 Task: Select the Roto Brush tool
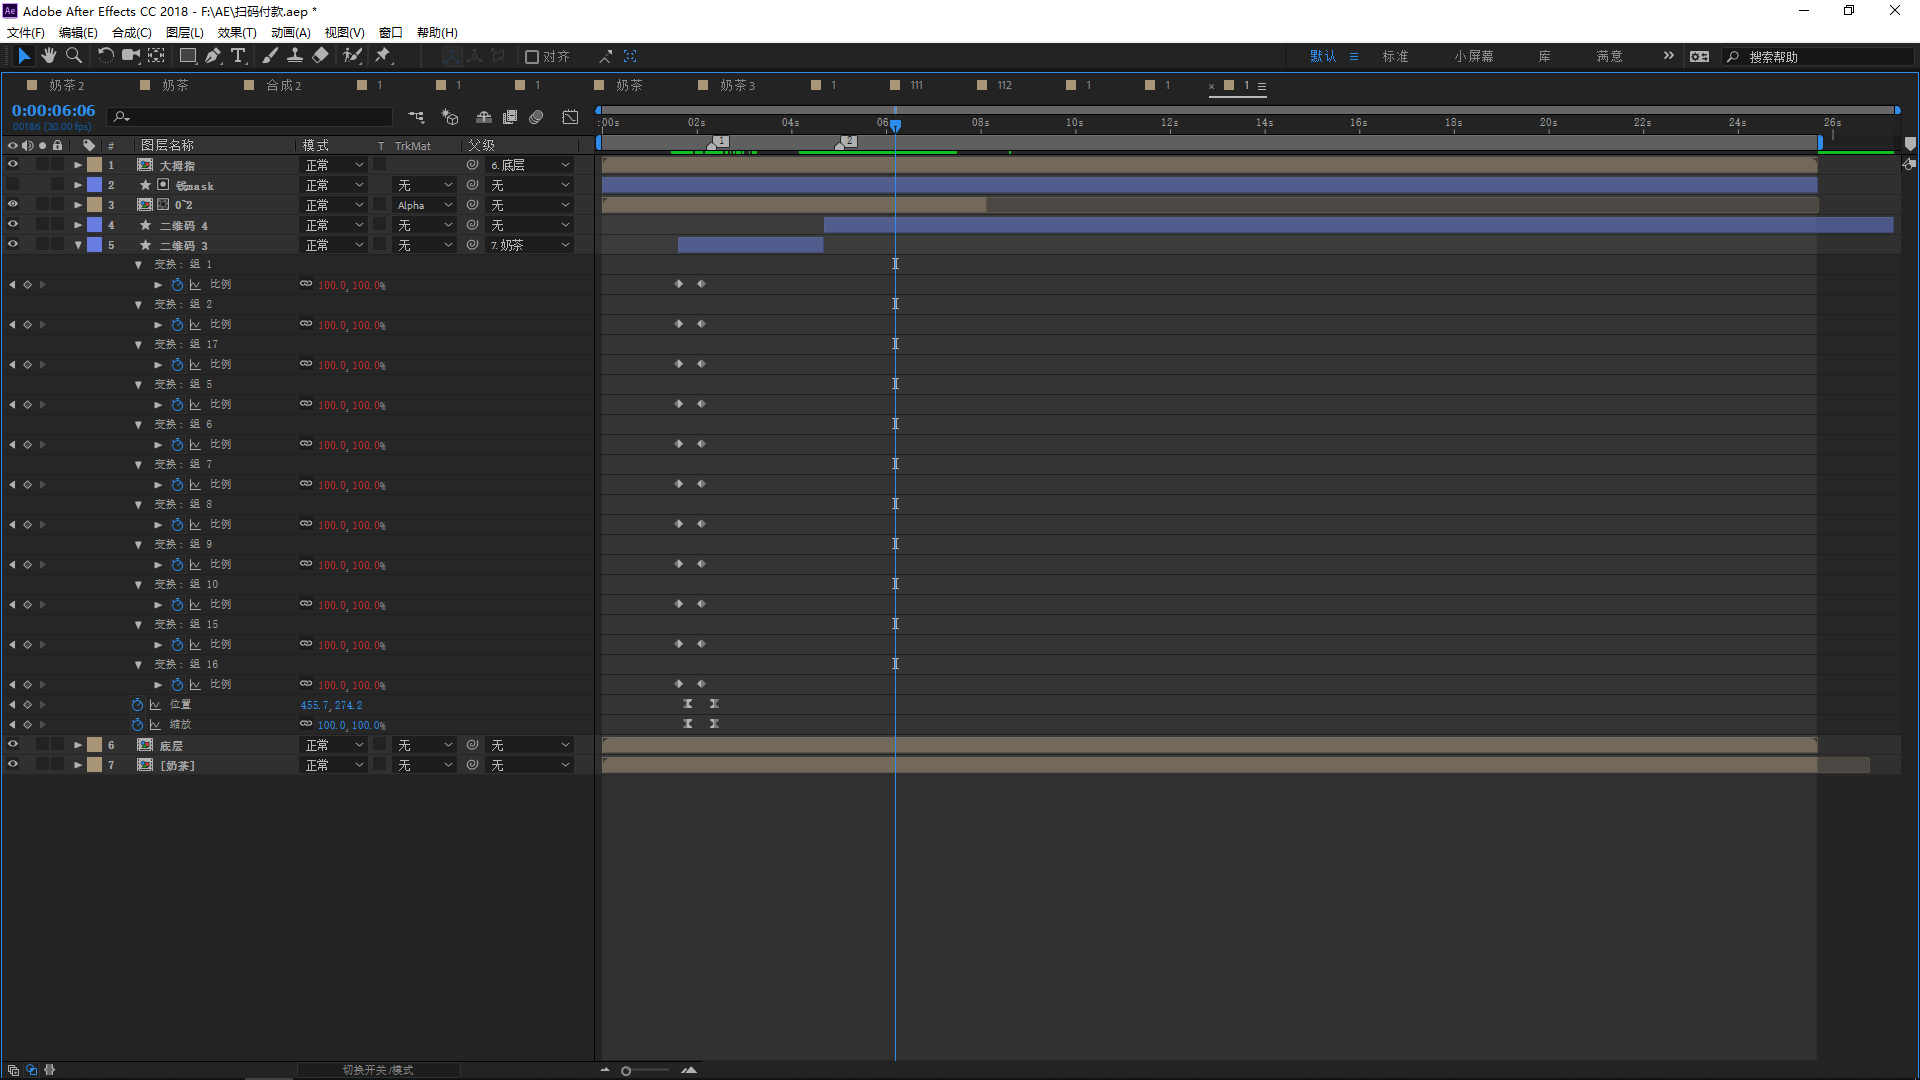click(352, 56)
